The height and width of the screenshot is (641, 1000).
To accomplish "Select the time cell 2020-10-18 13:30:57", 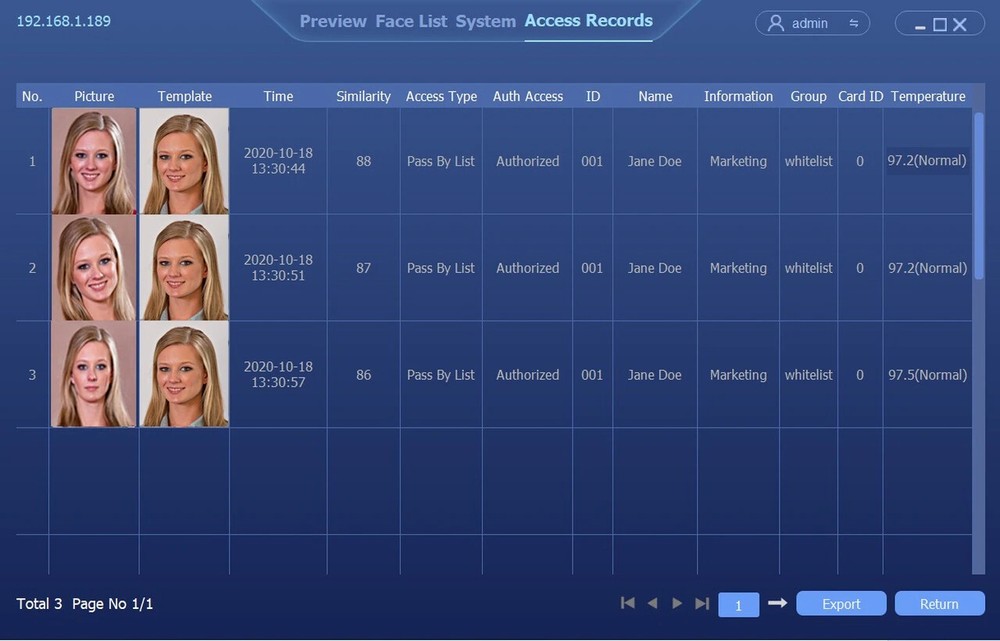I will point(278,374).
